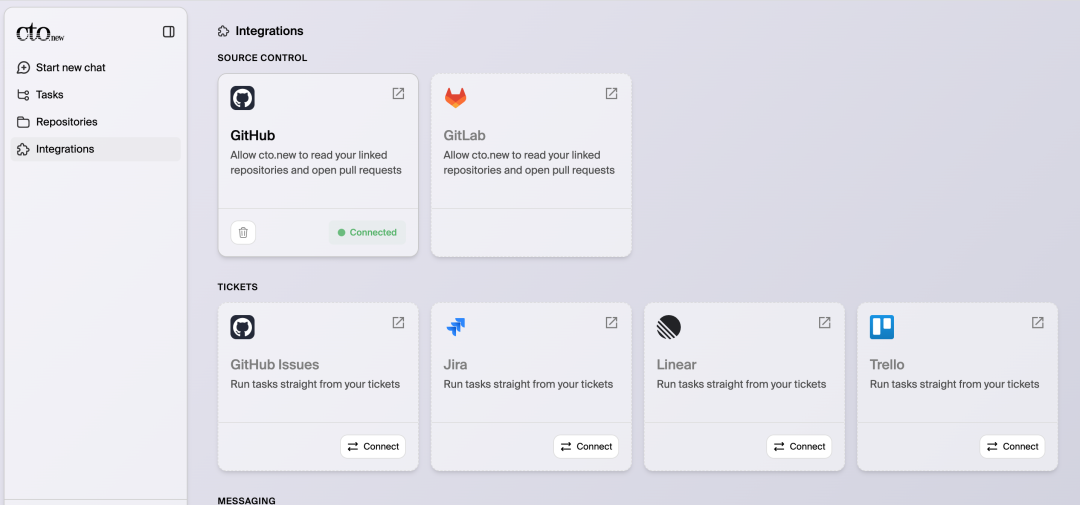Start a new chat
Screen dimensions: 1080x505
tap(70, 68)
